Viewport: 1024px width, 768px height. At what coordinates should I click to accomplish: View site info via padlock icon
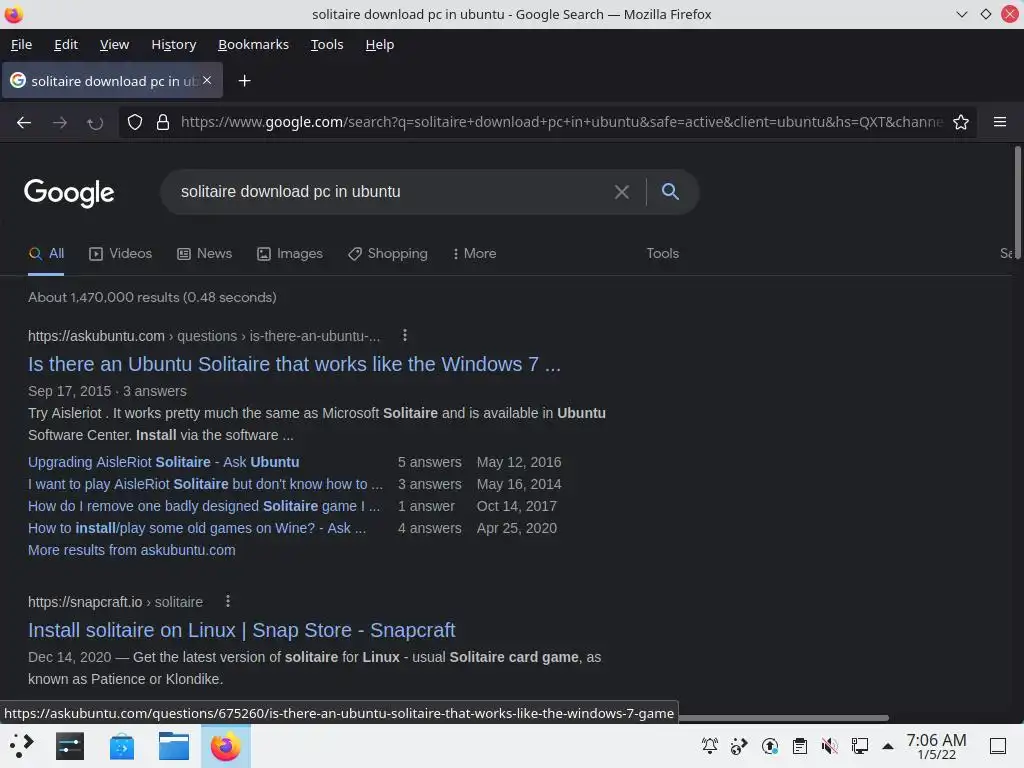(163, 122)
